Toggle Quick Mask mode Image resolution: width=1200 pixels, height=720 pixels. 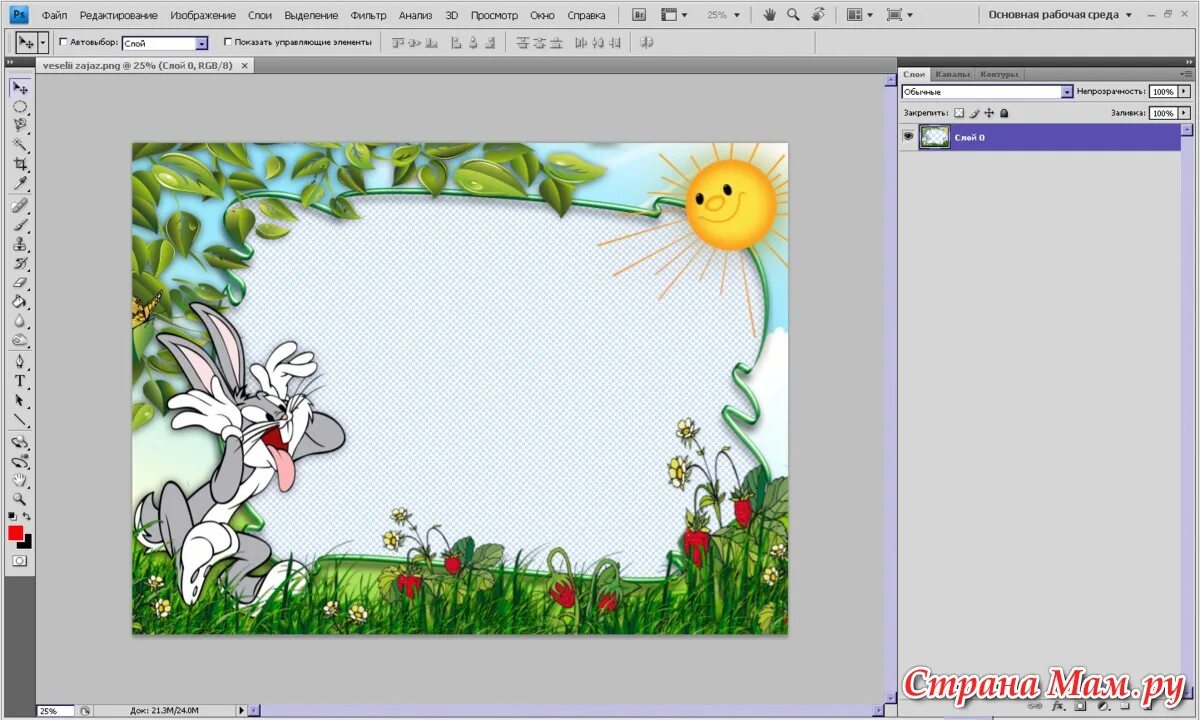click(20, 562)
